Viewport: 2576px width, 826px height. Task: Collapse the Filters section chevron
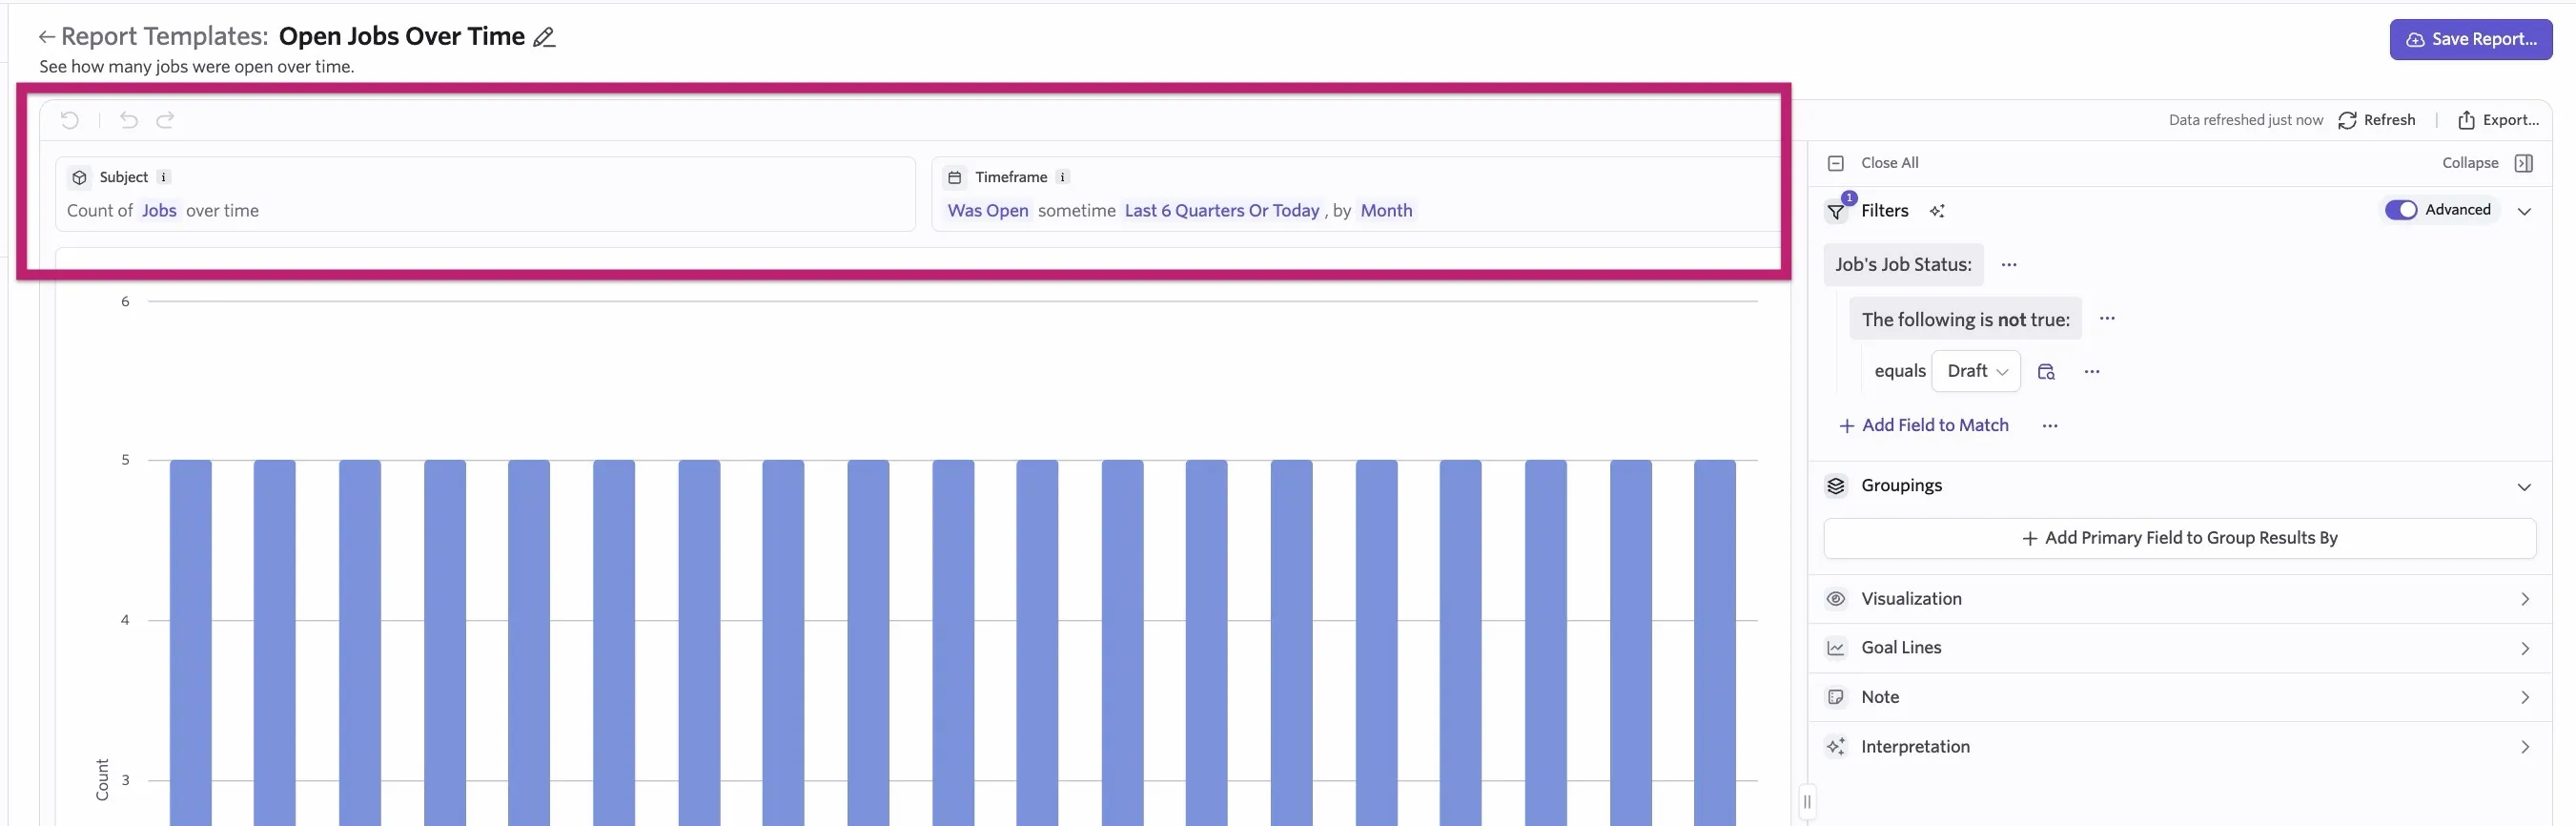pos(2524,212)
